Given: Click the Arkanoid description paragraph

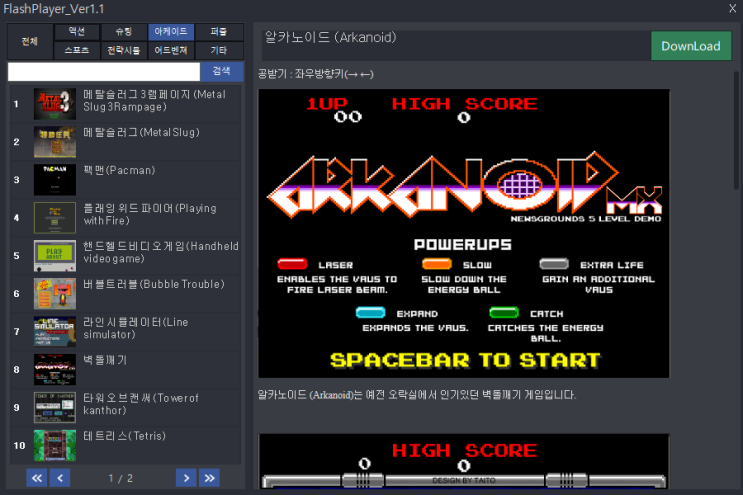Looking at the screenshot, I should pyautogui.click(x=417, y=395).
